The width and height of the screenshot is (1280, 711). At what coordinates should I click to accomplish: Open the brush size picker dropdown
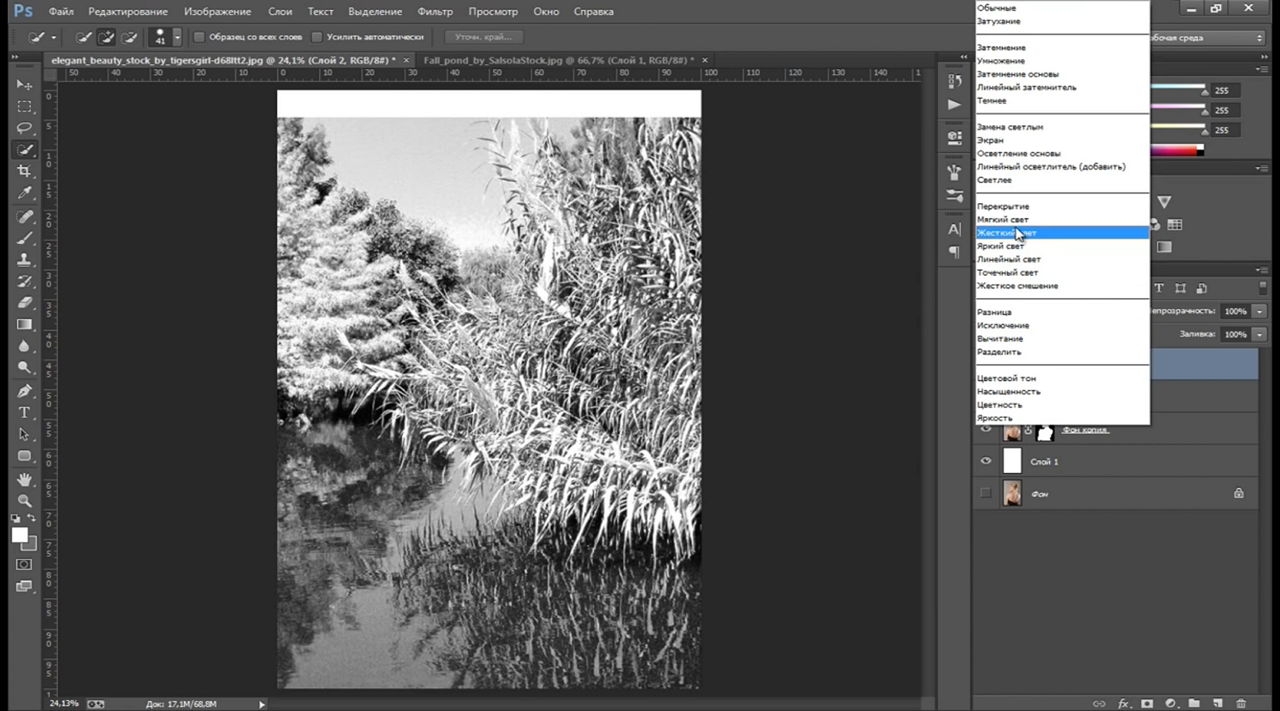[x=177, y=37]
